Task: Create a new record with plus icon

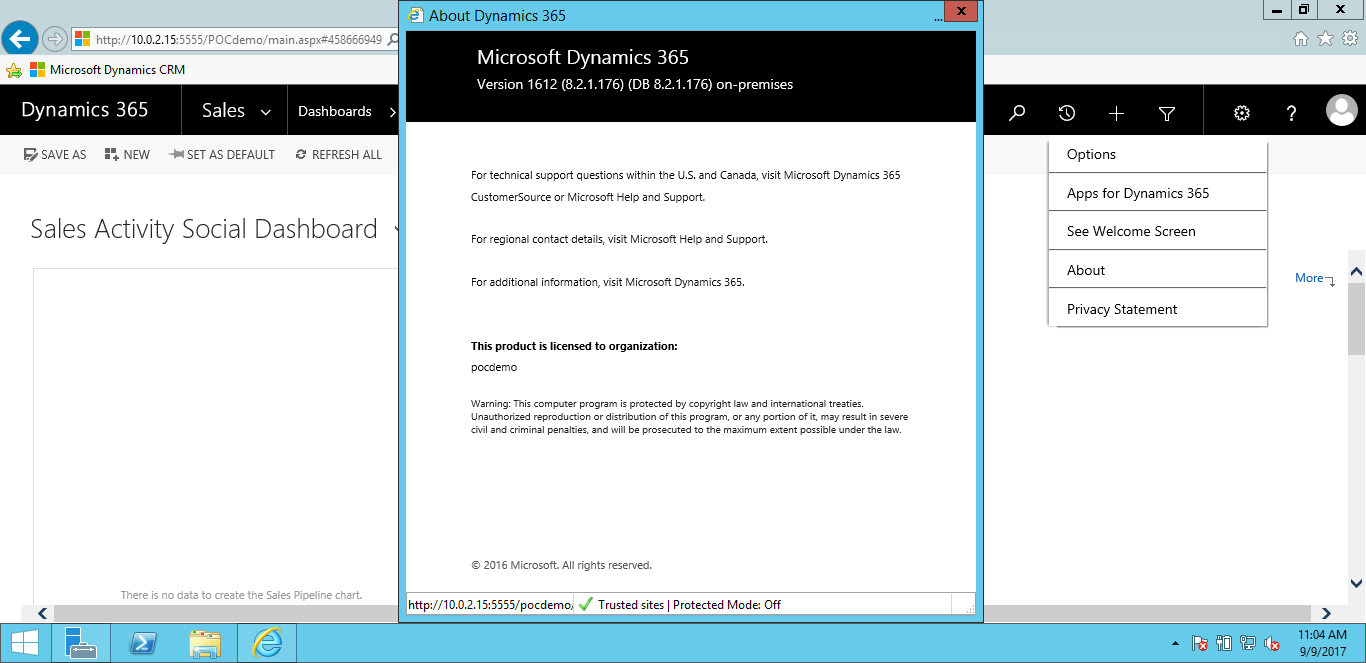Action: click(1116, 112)
